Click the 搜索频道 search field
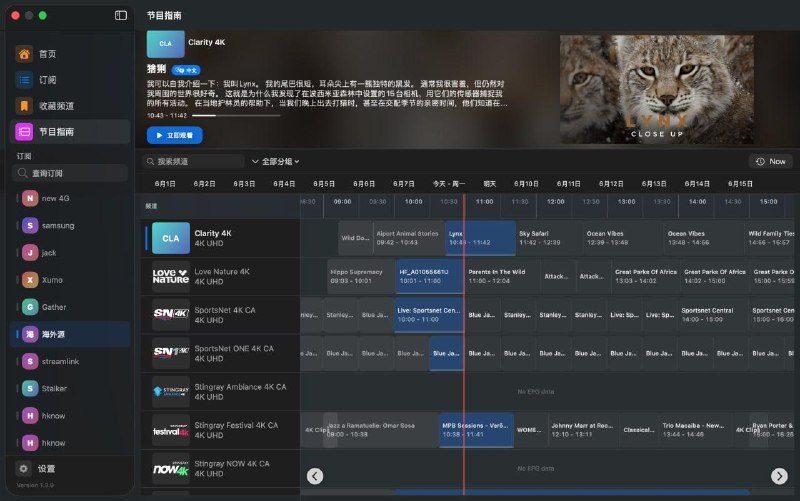 pos(193,161)
